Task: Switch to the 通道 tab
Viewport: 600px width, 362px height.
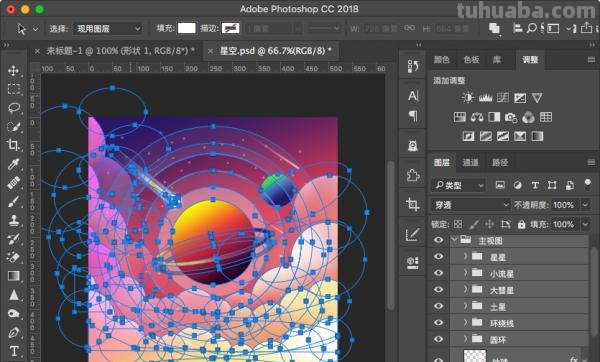Action: pyautogui.click(x=470, y=162)
